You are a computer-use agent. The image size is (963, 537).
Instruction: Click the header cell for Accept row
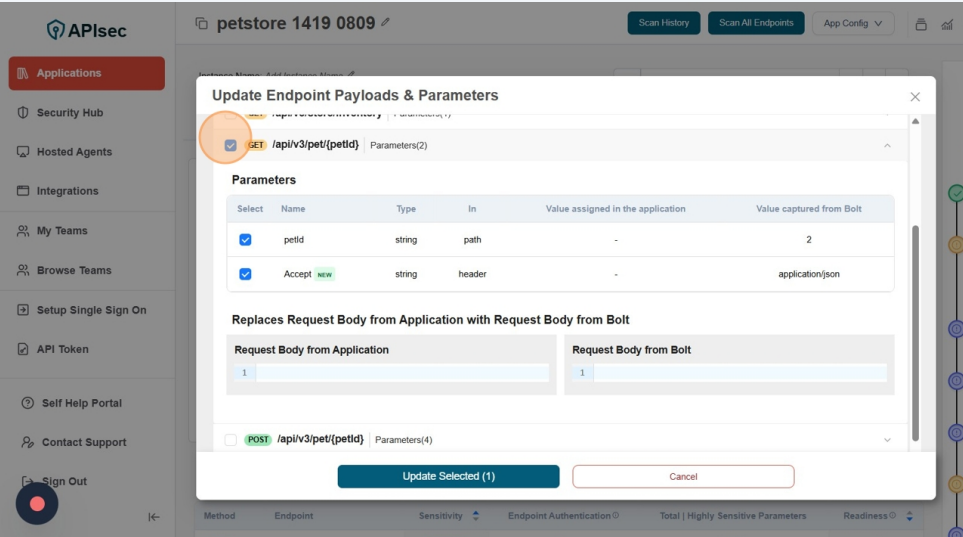472,274
